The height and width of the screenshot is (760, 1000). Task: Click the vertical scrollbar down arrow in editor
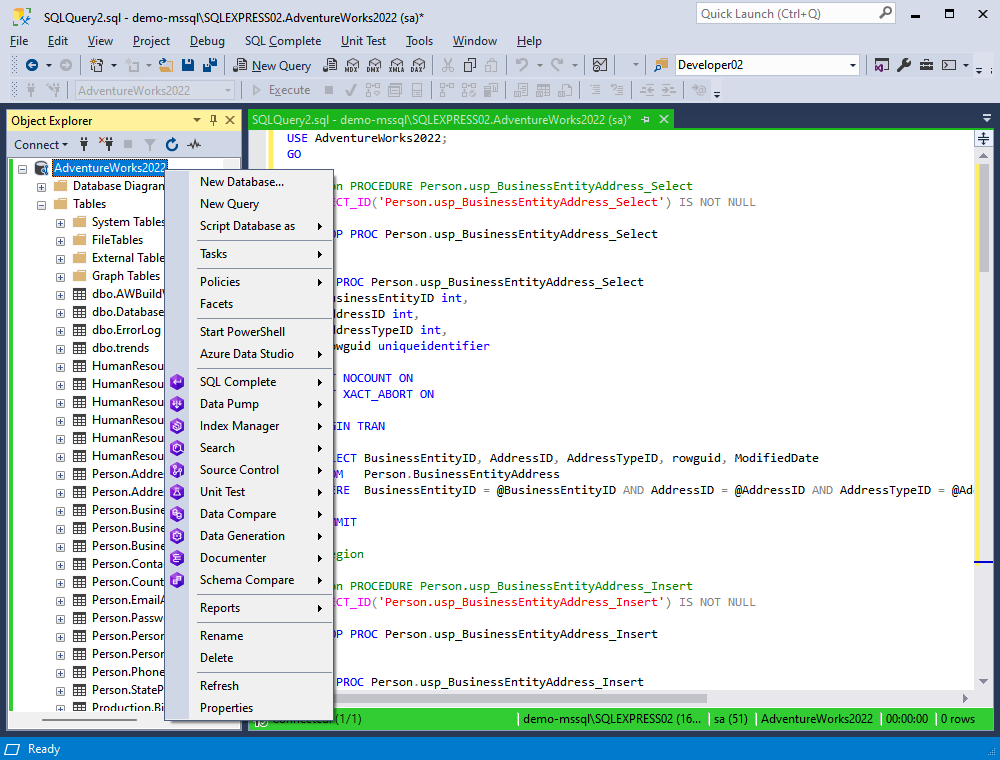[983, 682]
